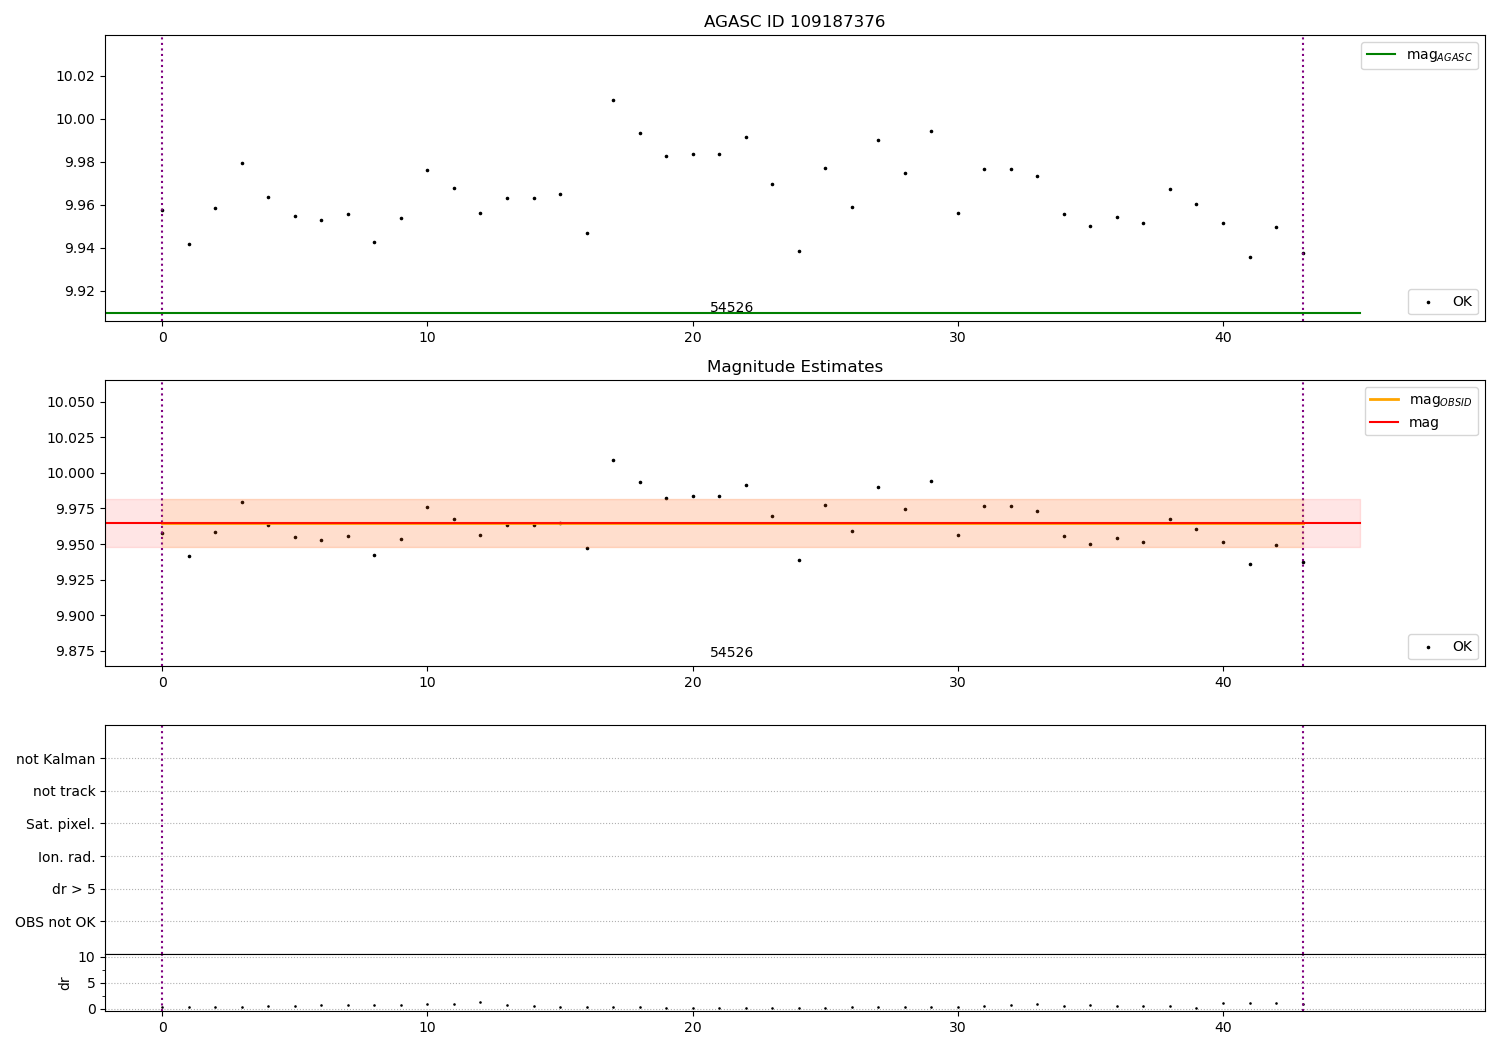Click the orange line sample for mag OBSID legend
Screen dimensions: 1500x1050
coord(1384,400)
